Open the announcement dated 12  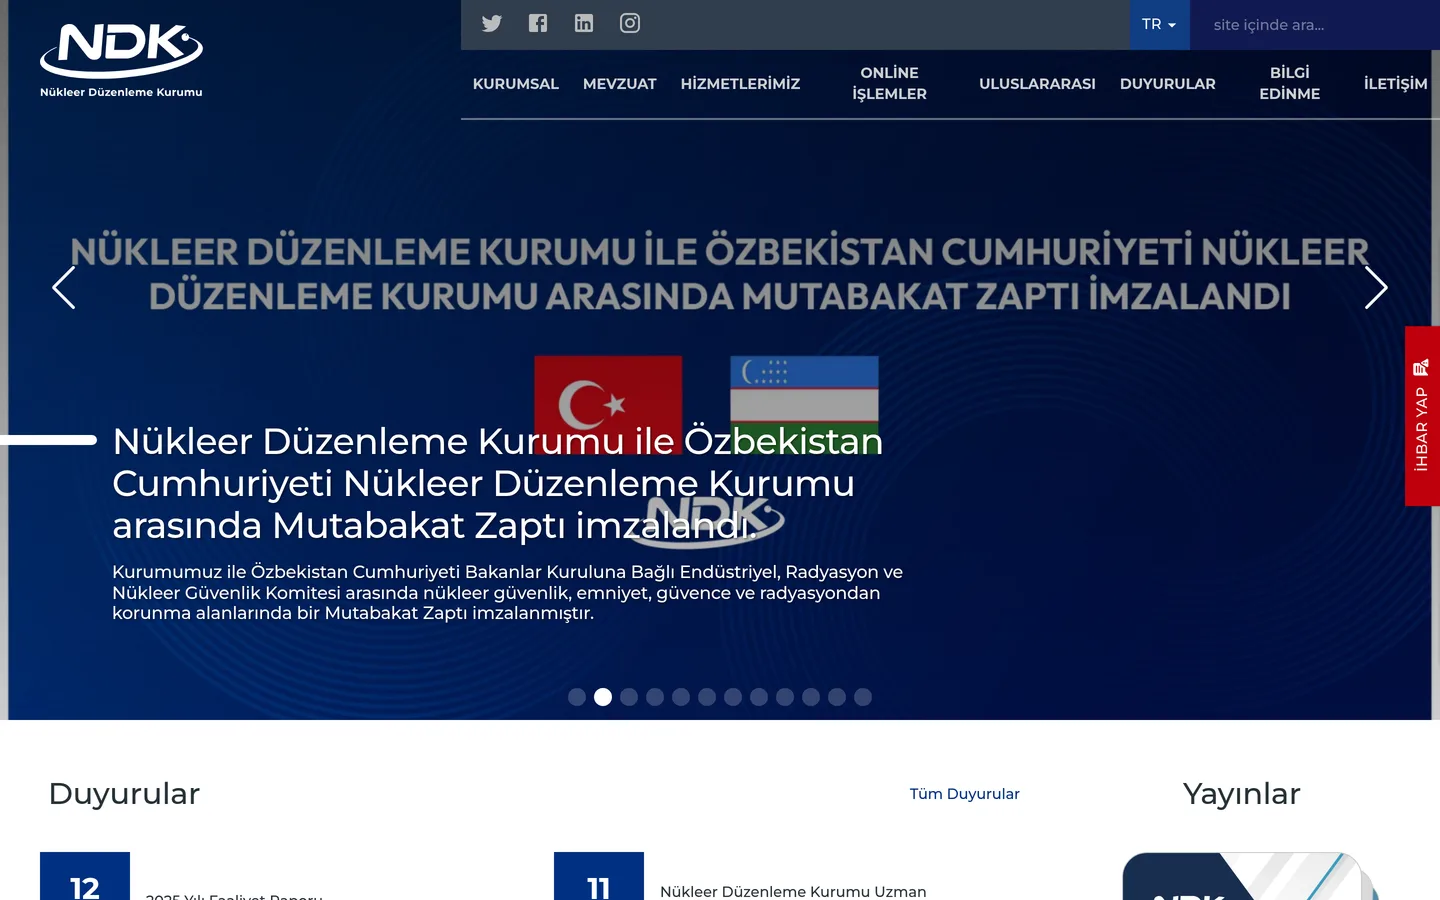(x=85, y=878)
